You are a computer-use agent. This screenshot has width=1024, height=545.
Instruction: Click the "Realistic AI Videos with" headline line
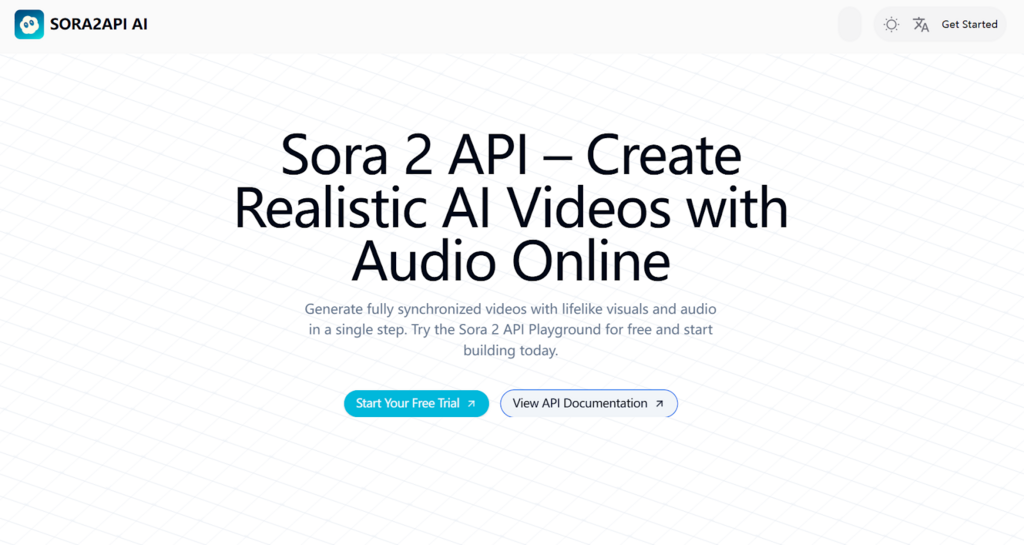511,208
